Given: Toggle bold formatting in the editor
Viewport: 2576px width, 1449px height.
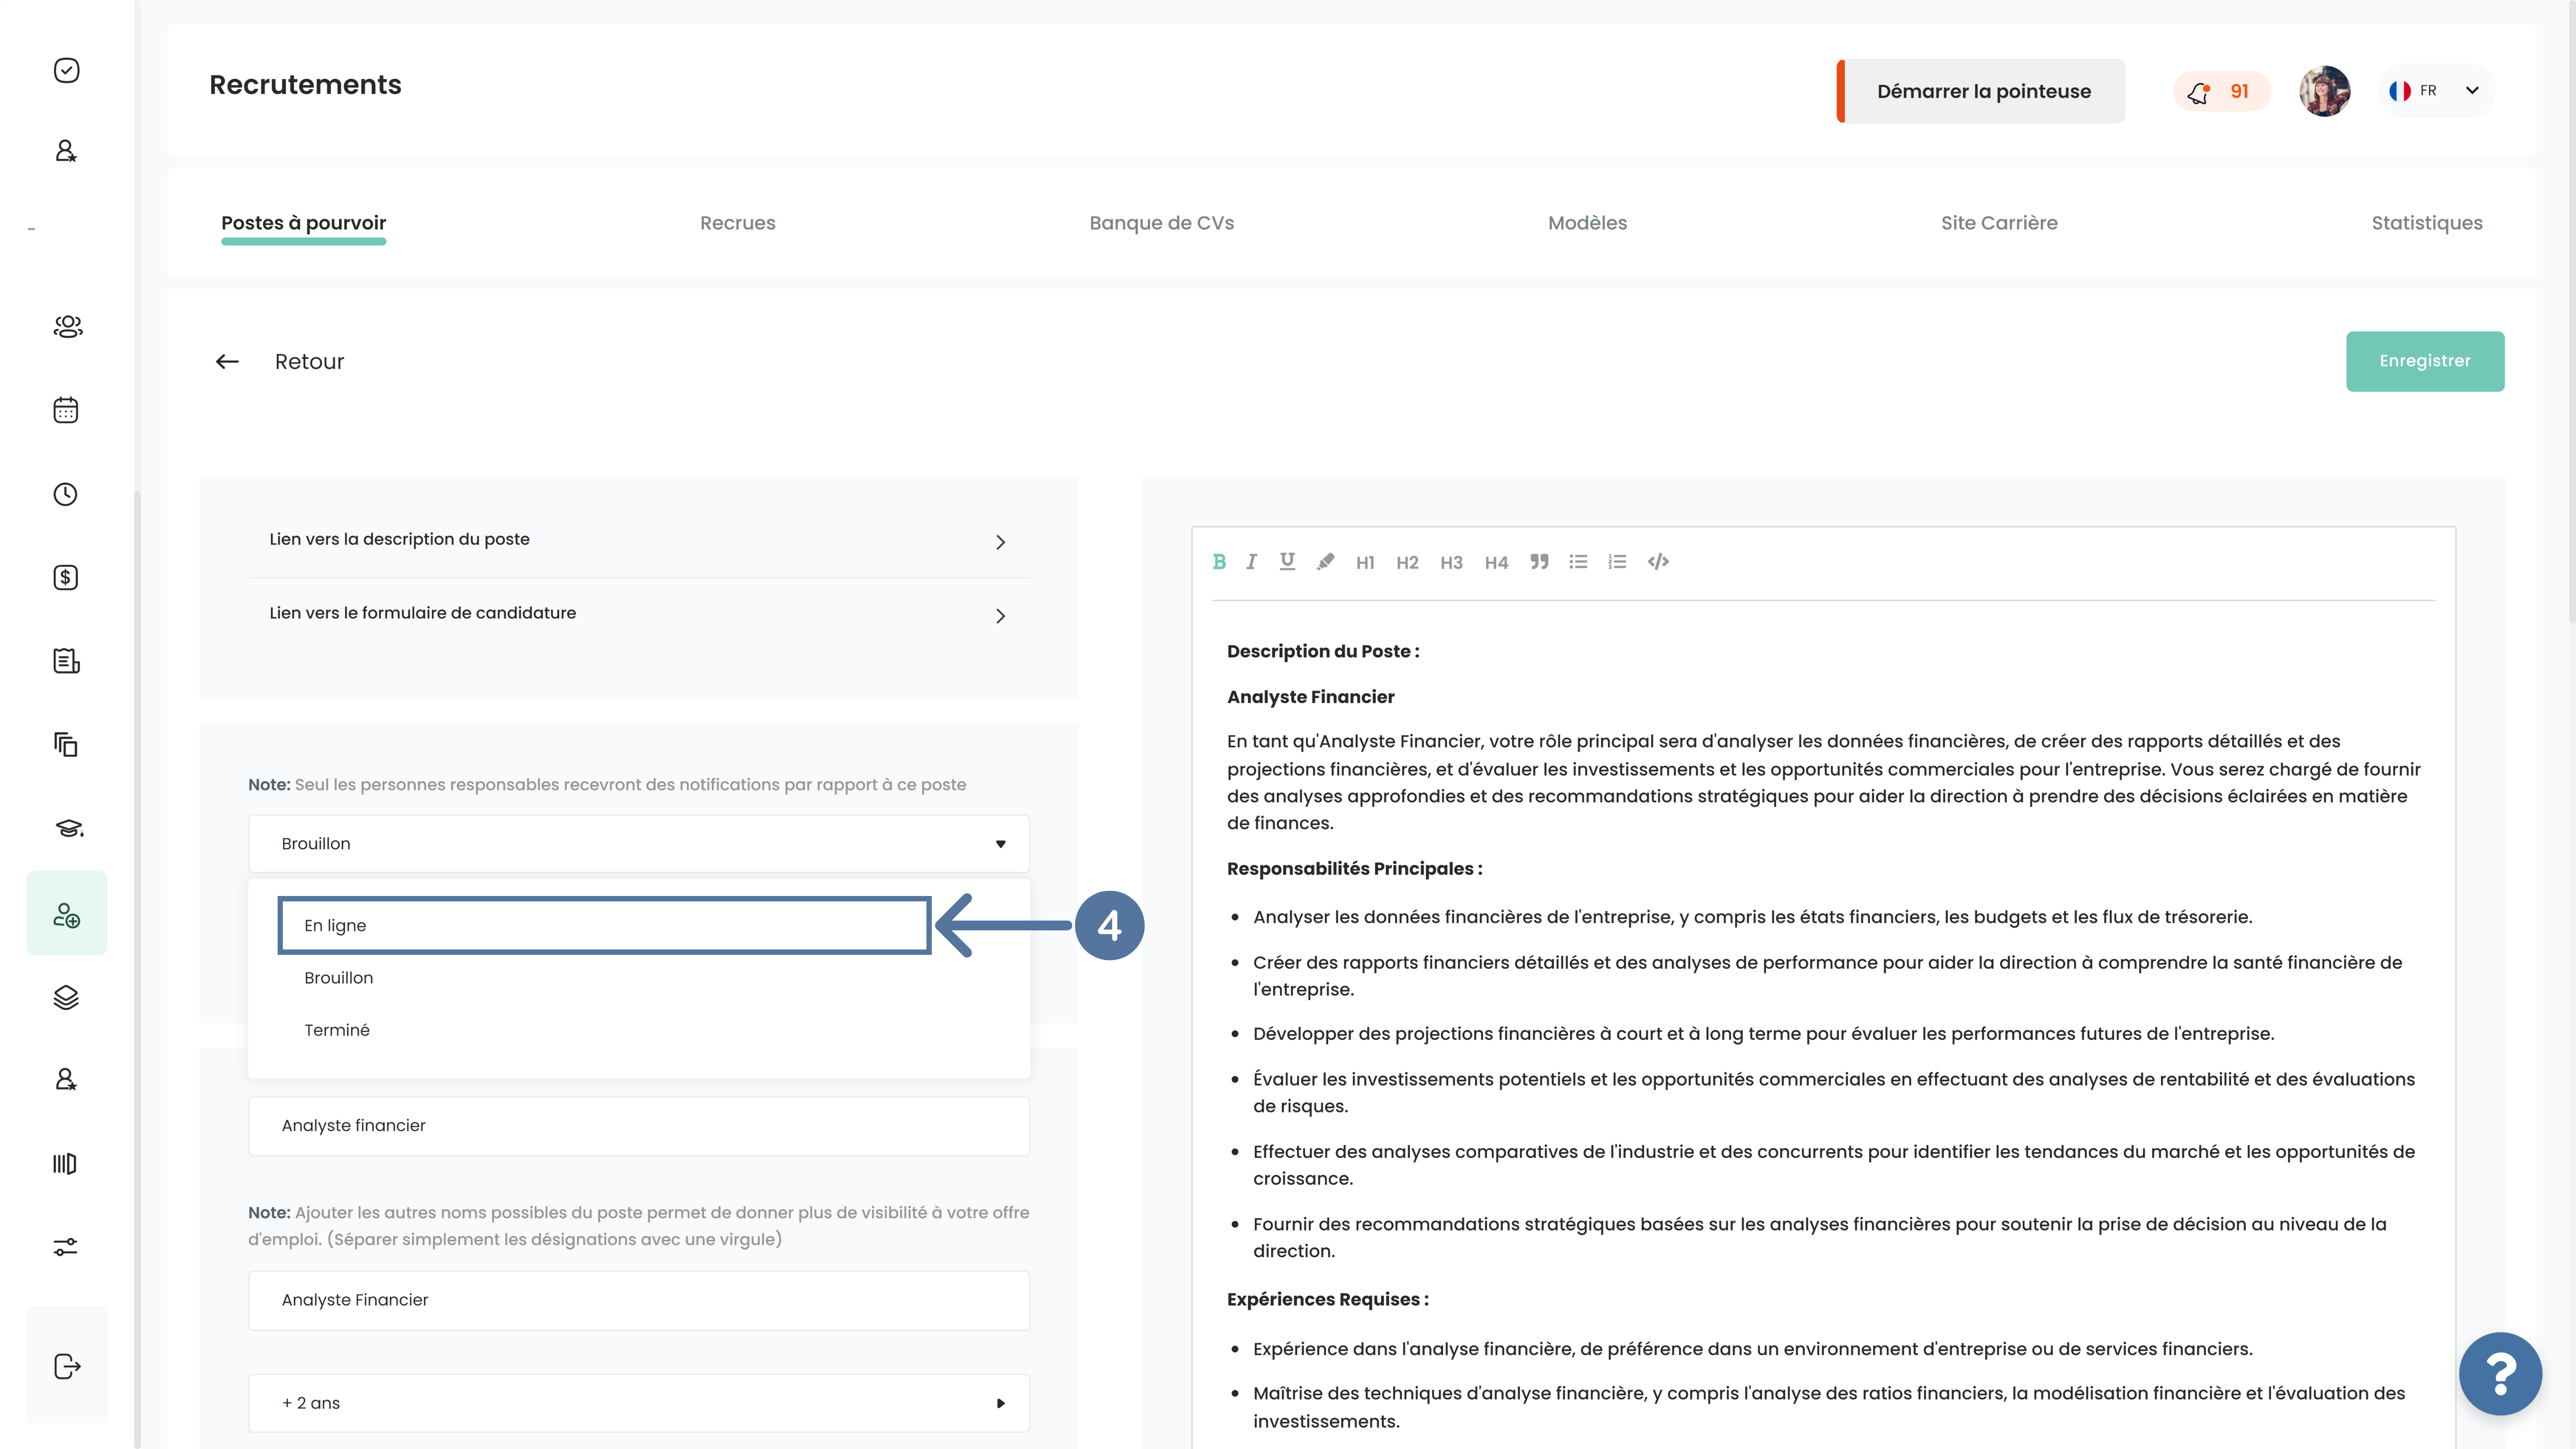Looking at the screenshot, I should (1219, 562).
